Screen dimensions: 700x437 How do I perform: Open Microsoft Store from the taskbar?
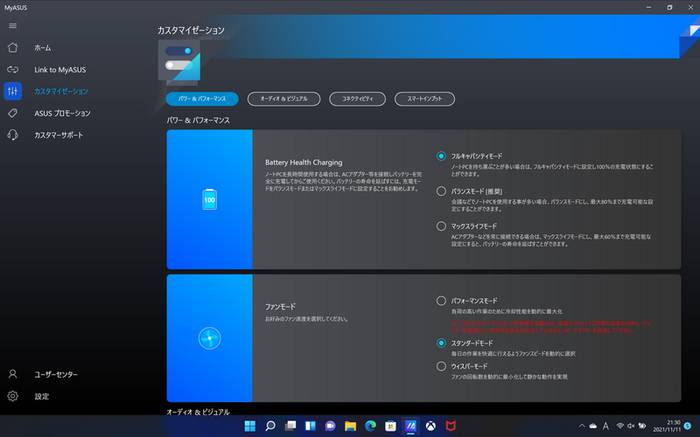(391, 426)
